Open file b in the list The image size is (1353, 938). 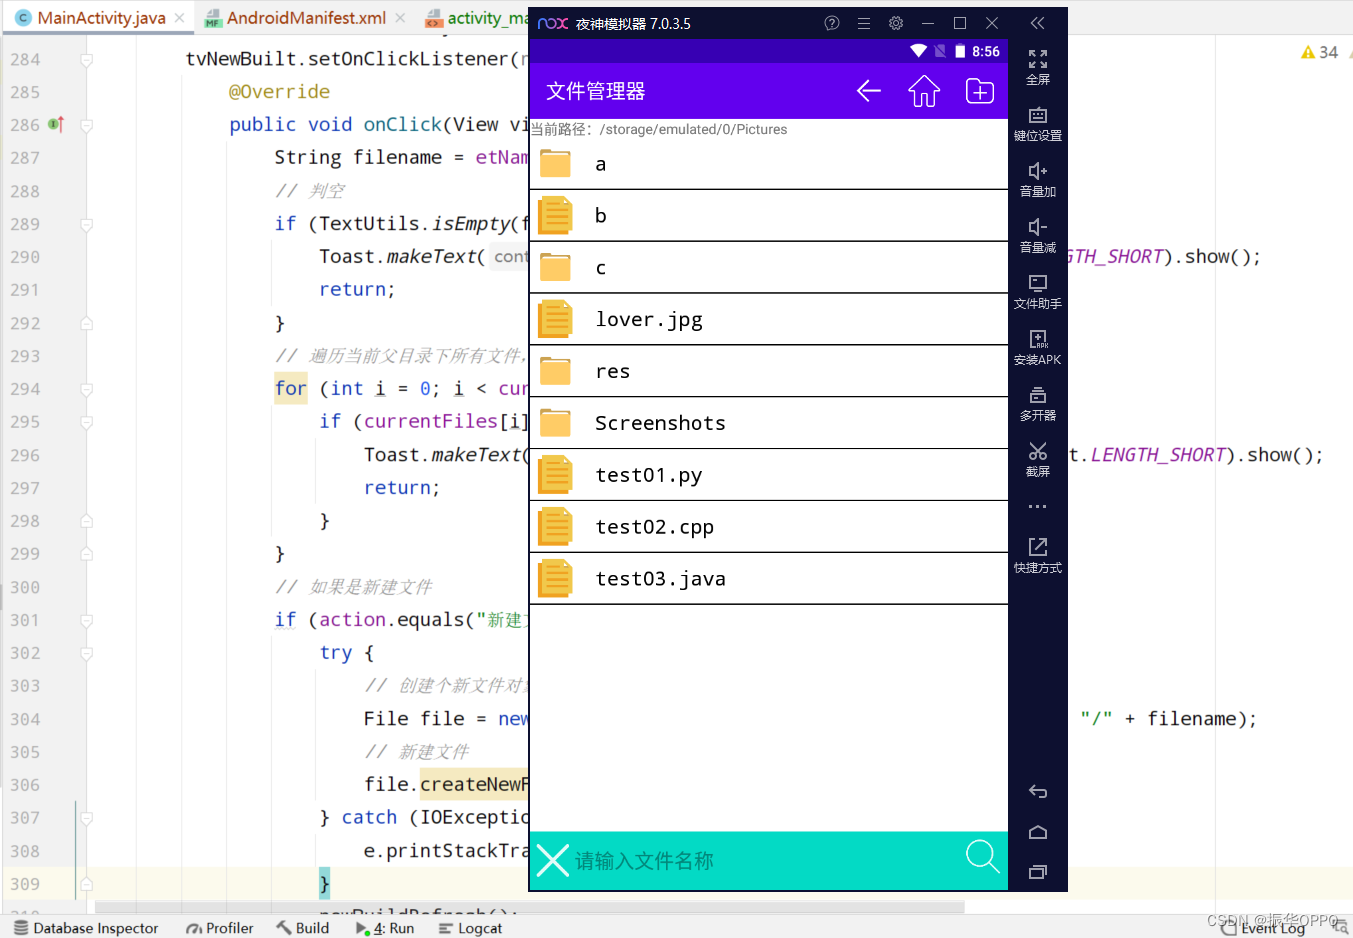(x=768, y=216)
